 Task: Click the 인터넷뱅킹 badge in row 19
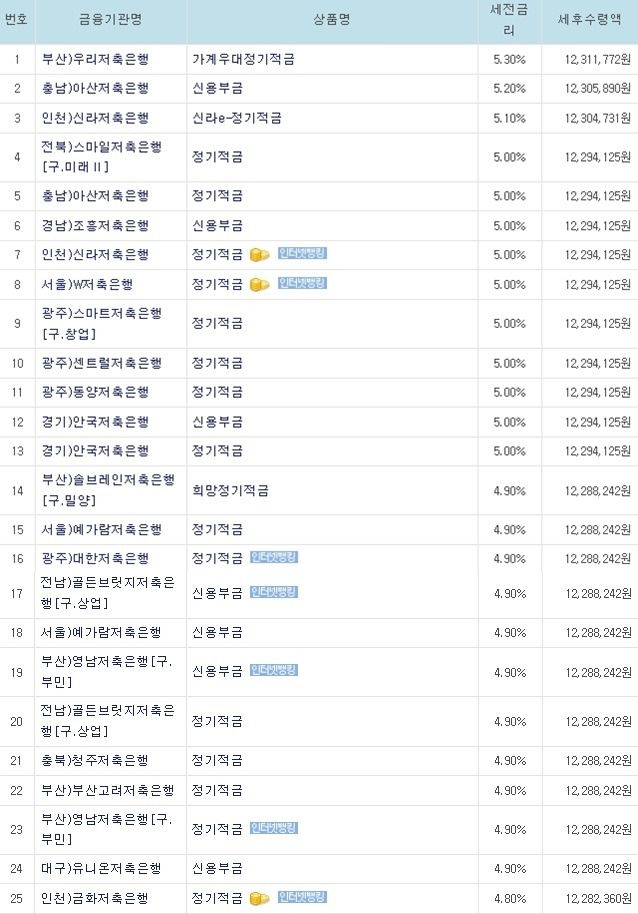274,670
